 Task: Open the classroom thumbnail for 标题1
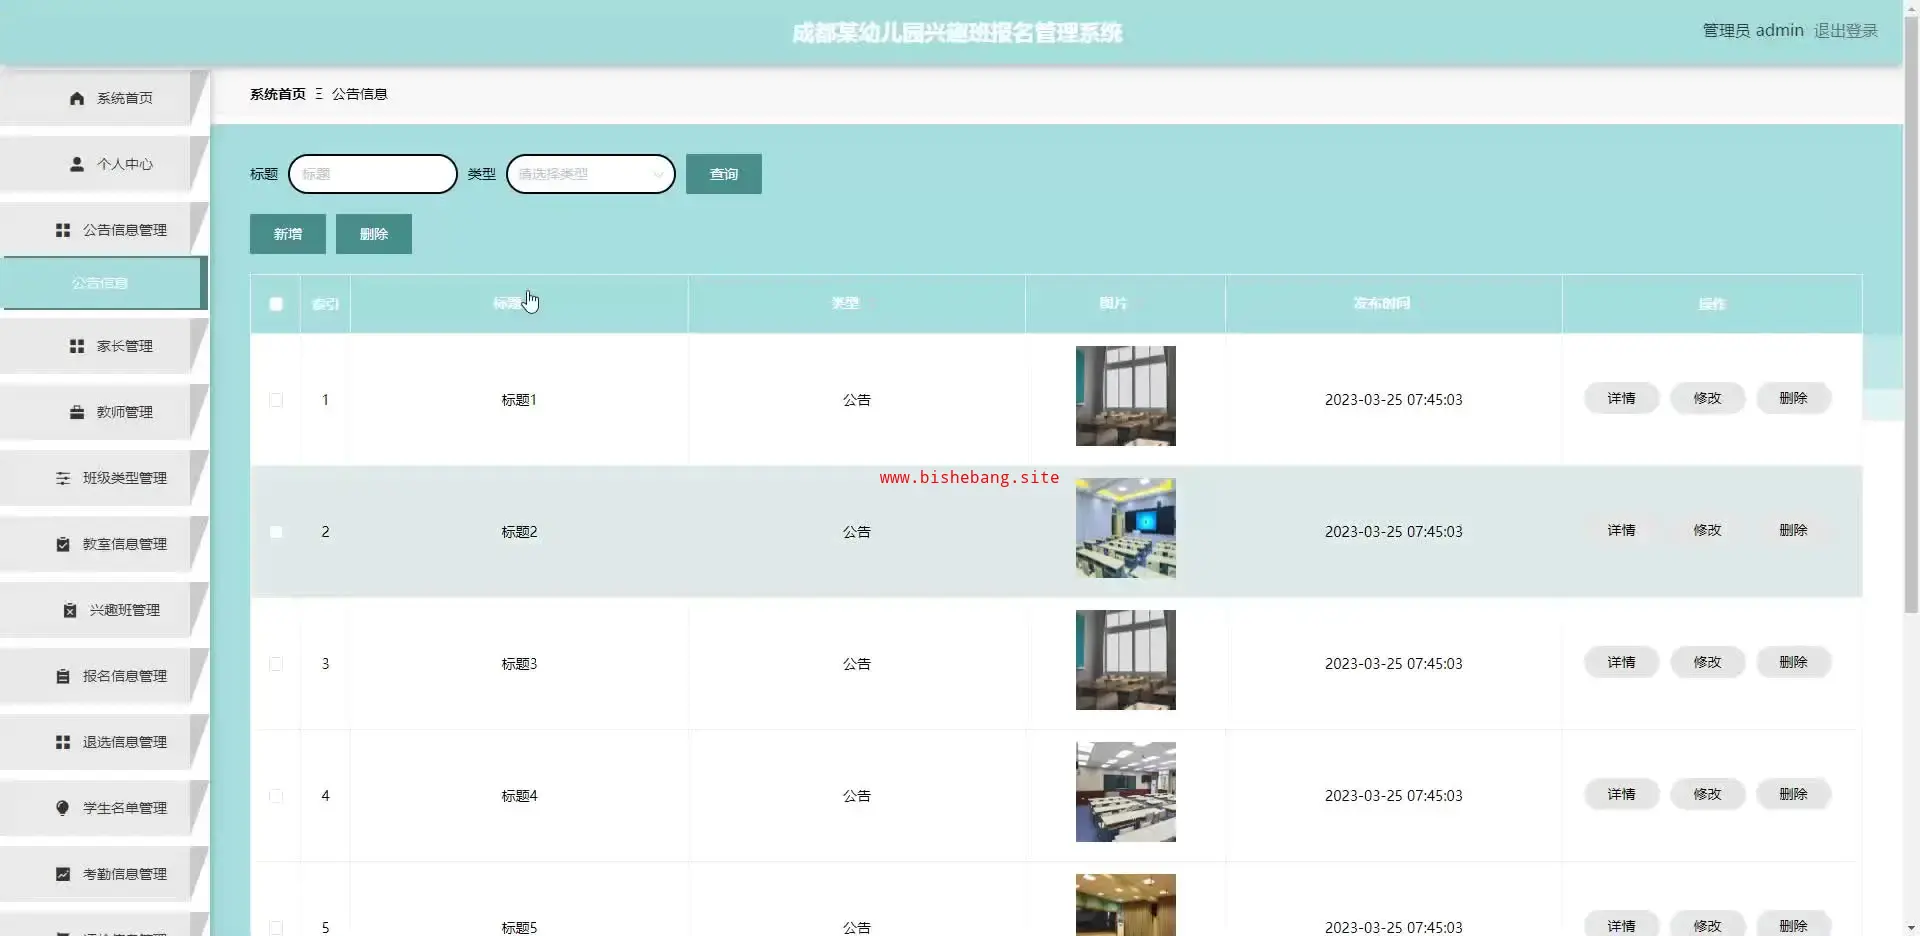[x=1126, y=396]
